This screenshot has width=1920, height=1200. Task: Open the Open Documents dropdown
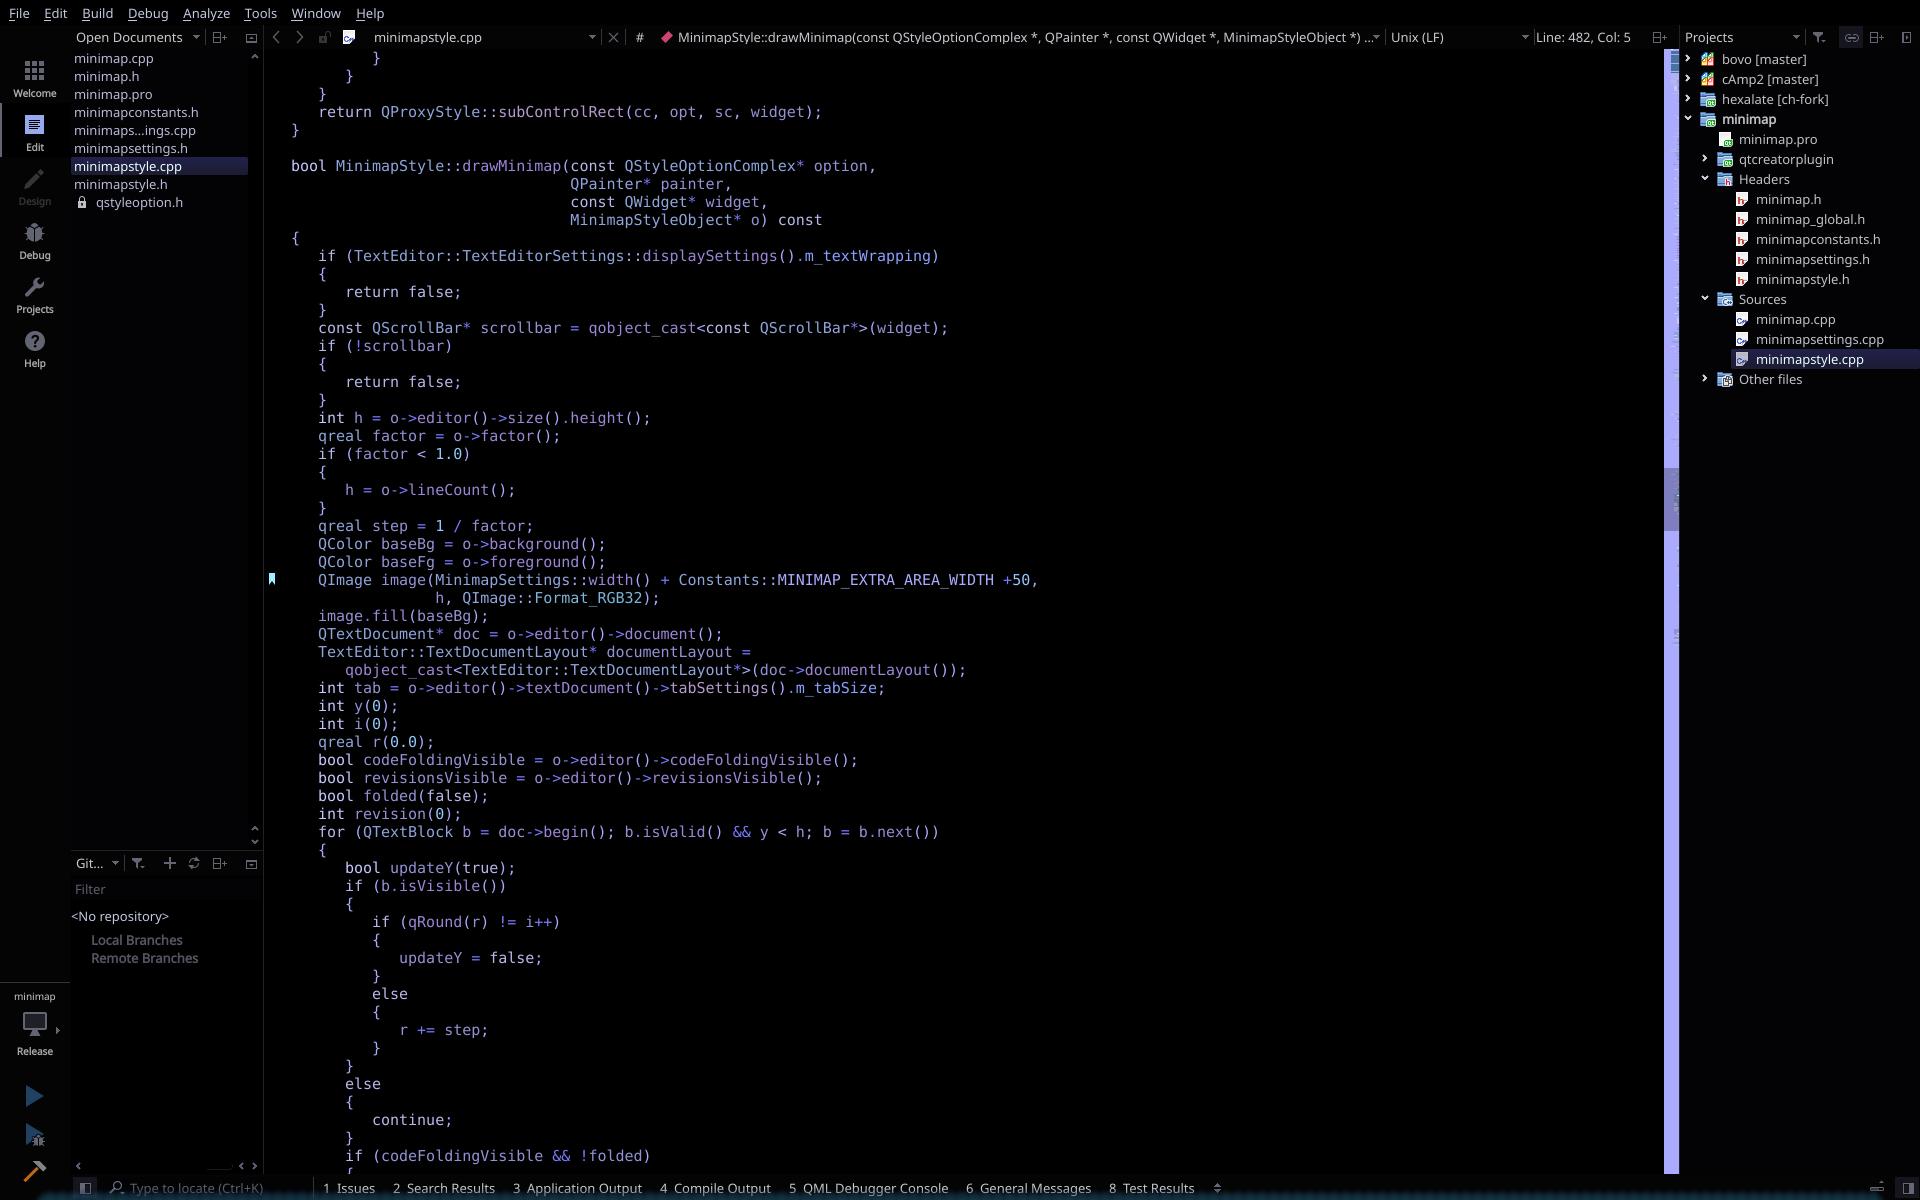point(196,37)
